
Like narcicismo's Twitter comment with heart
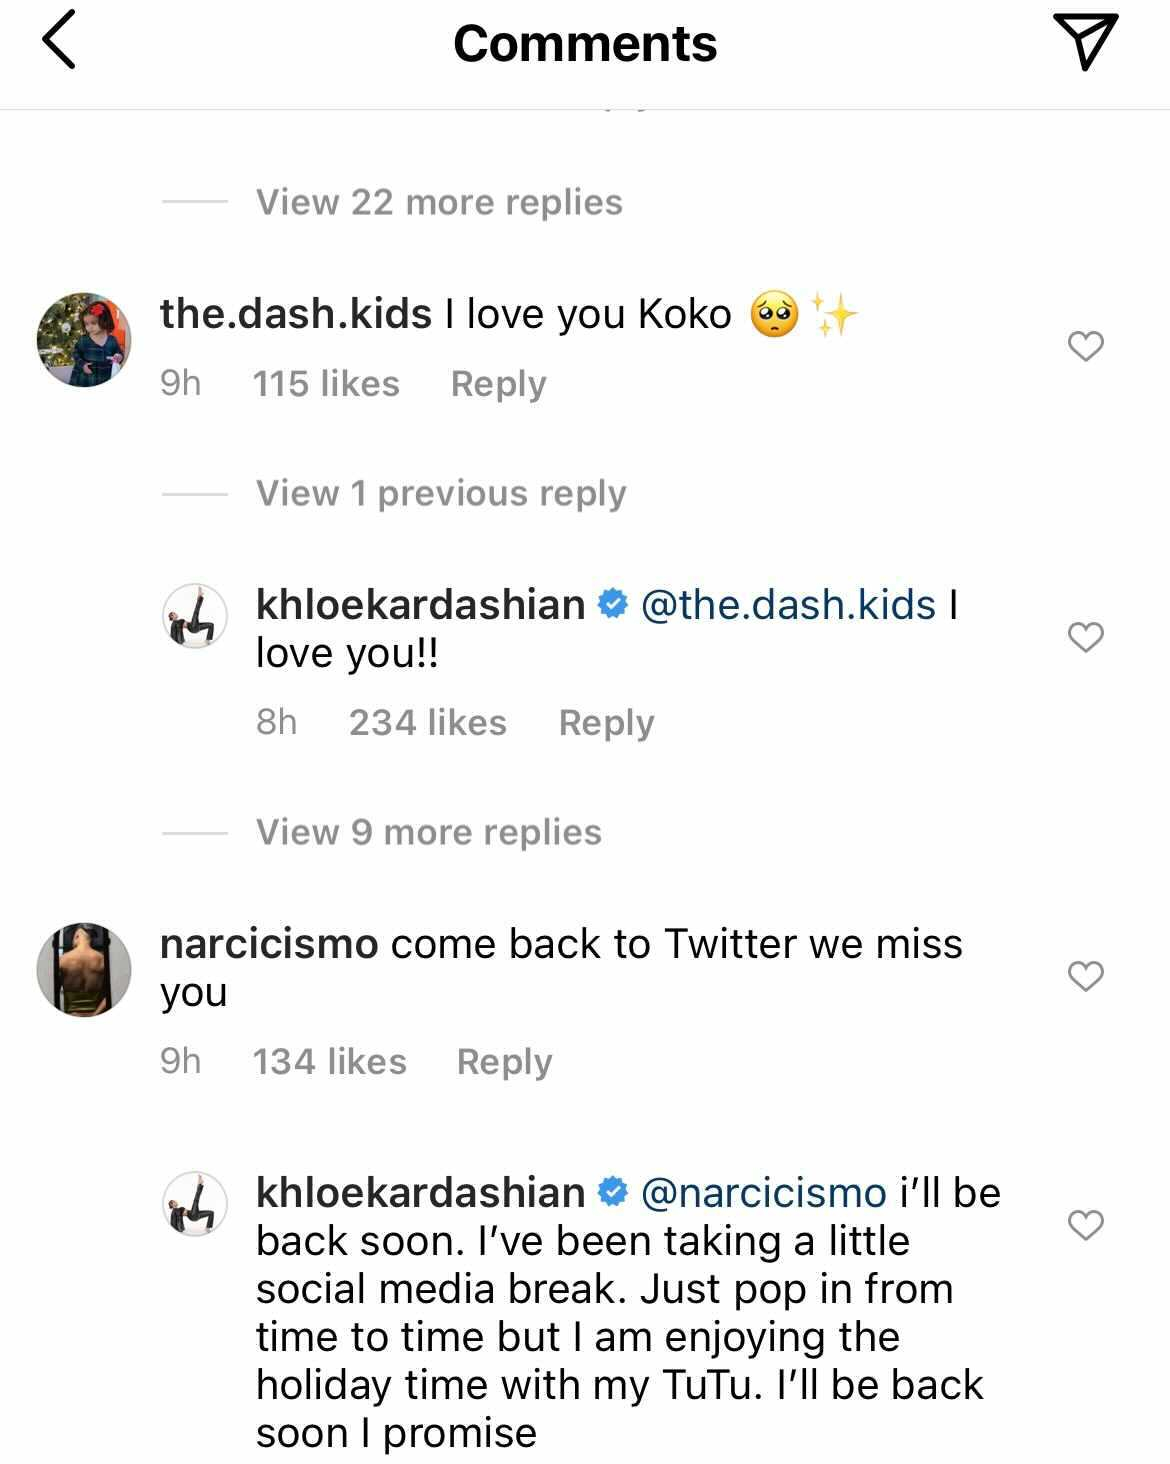point(1085,976)
